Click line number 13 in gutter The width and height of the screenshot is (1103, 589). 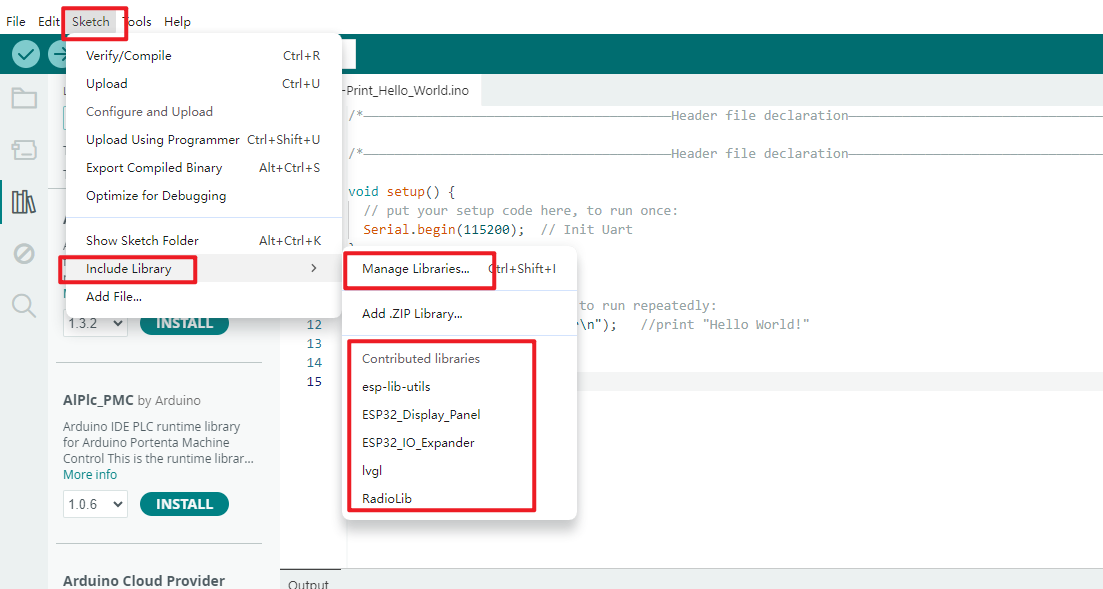tap(314, 343)
